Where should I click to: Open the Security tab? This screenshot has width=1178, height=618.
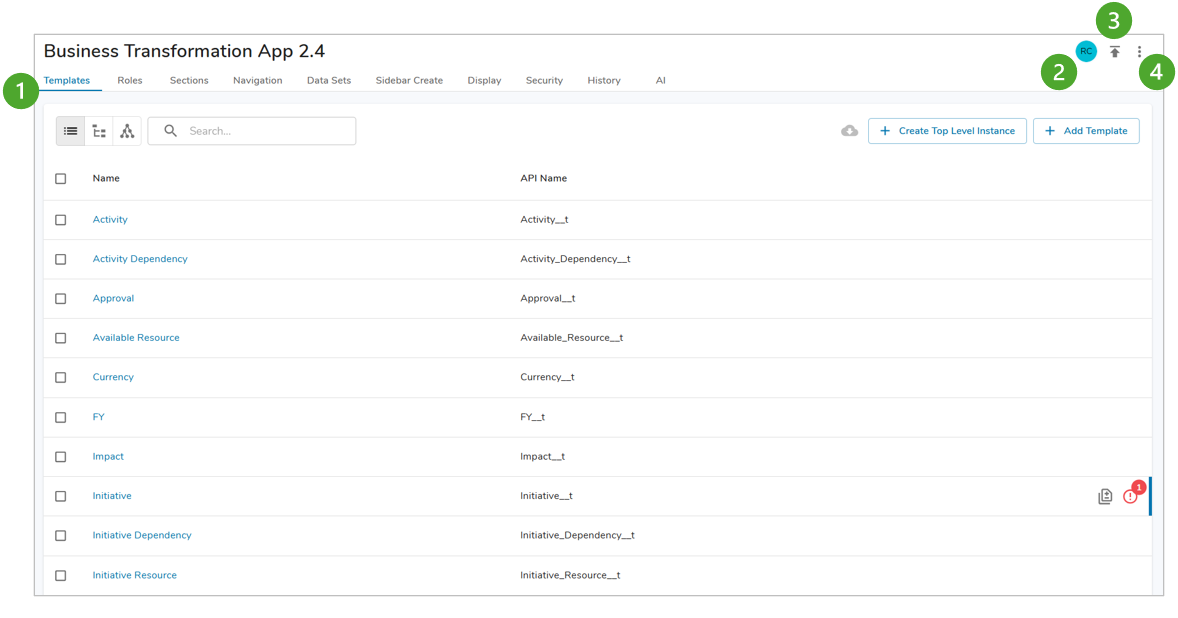pyautogui.click(x=544, y=80)
